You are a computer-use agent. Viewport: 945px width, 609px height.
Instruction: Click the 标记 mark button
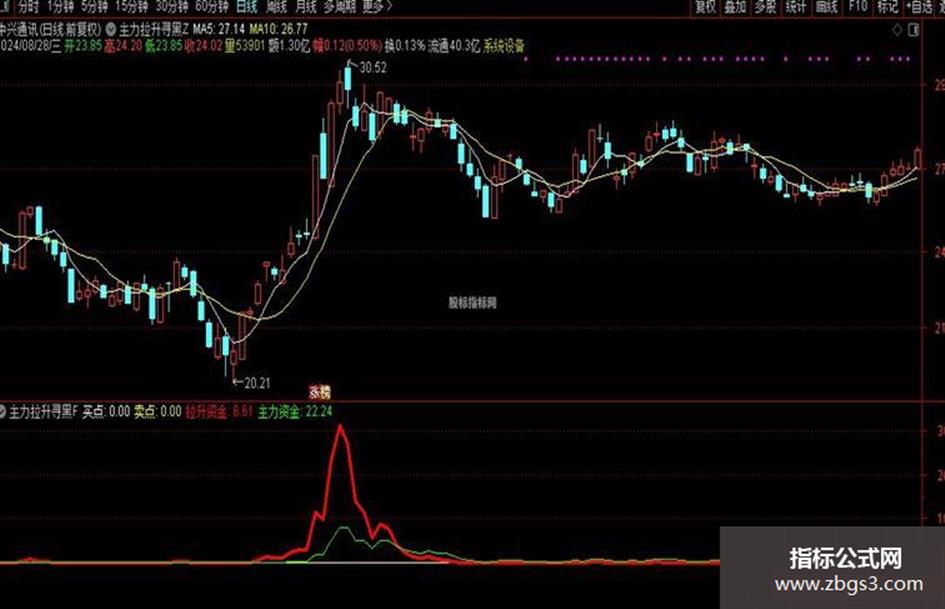click(887, 7)
